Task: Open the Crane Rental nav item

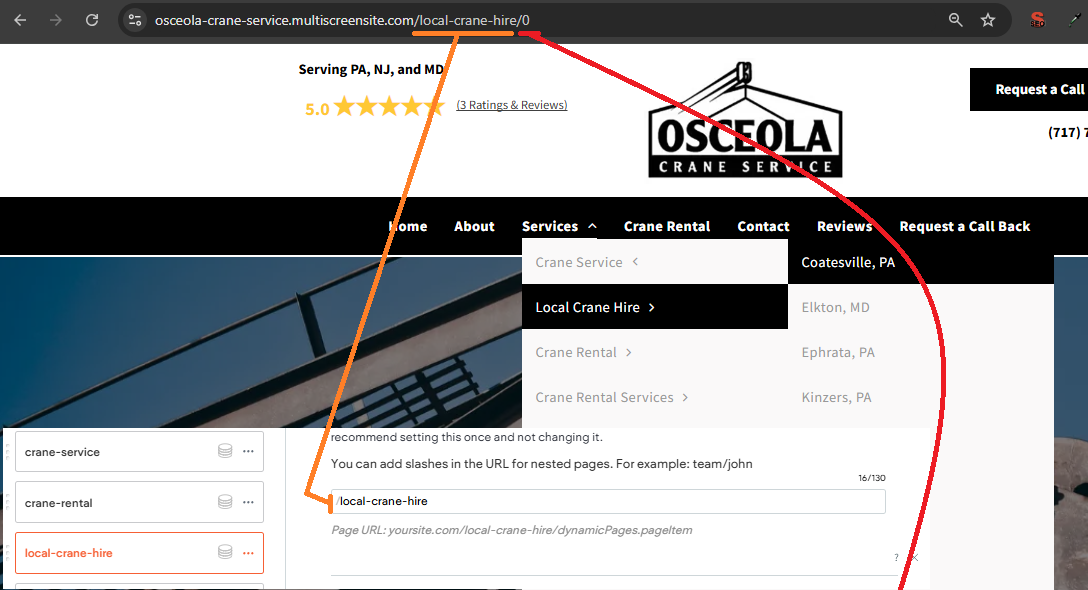Action: [x=667, y=226]
